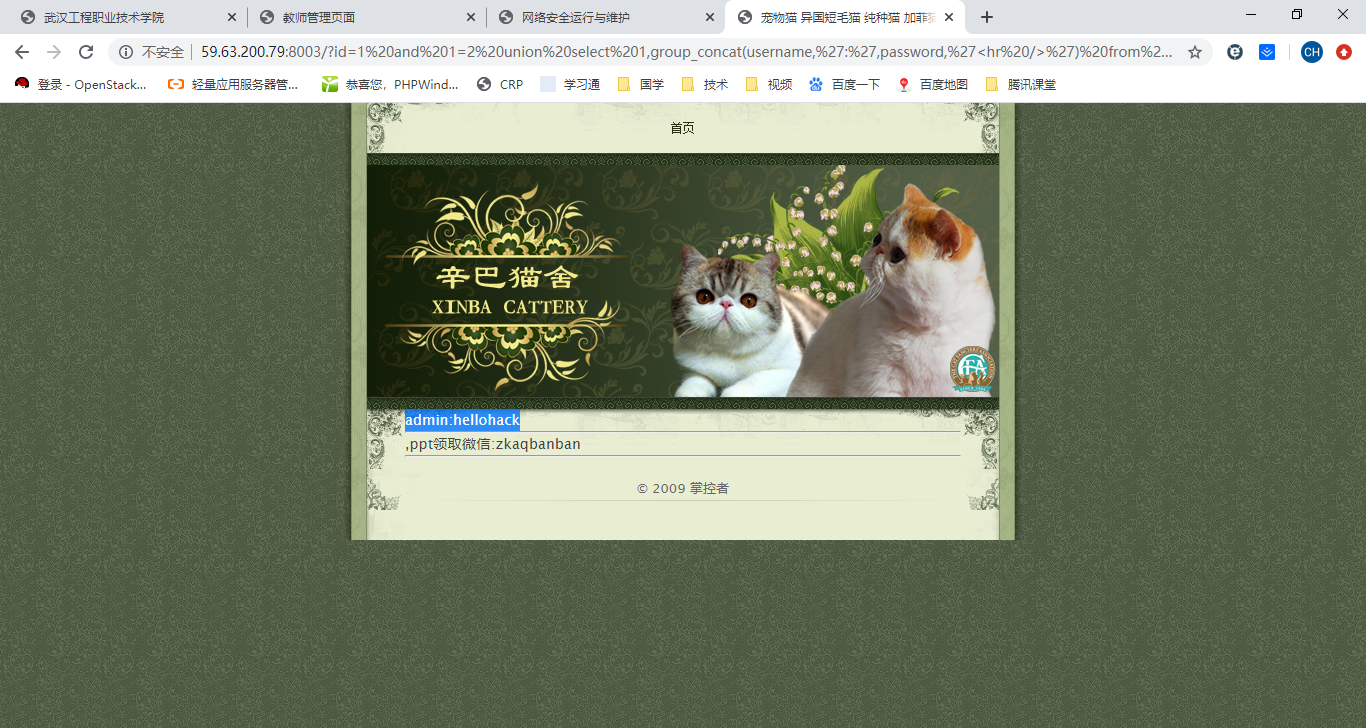1366x728 pixels.
Task: Restore down the browser window
Action: (x=1297, y=14)
